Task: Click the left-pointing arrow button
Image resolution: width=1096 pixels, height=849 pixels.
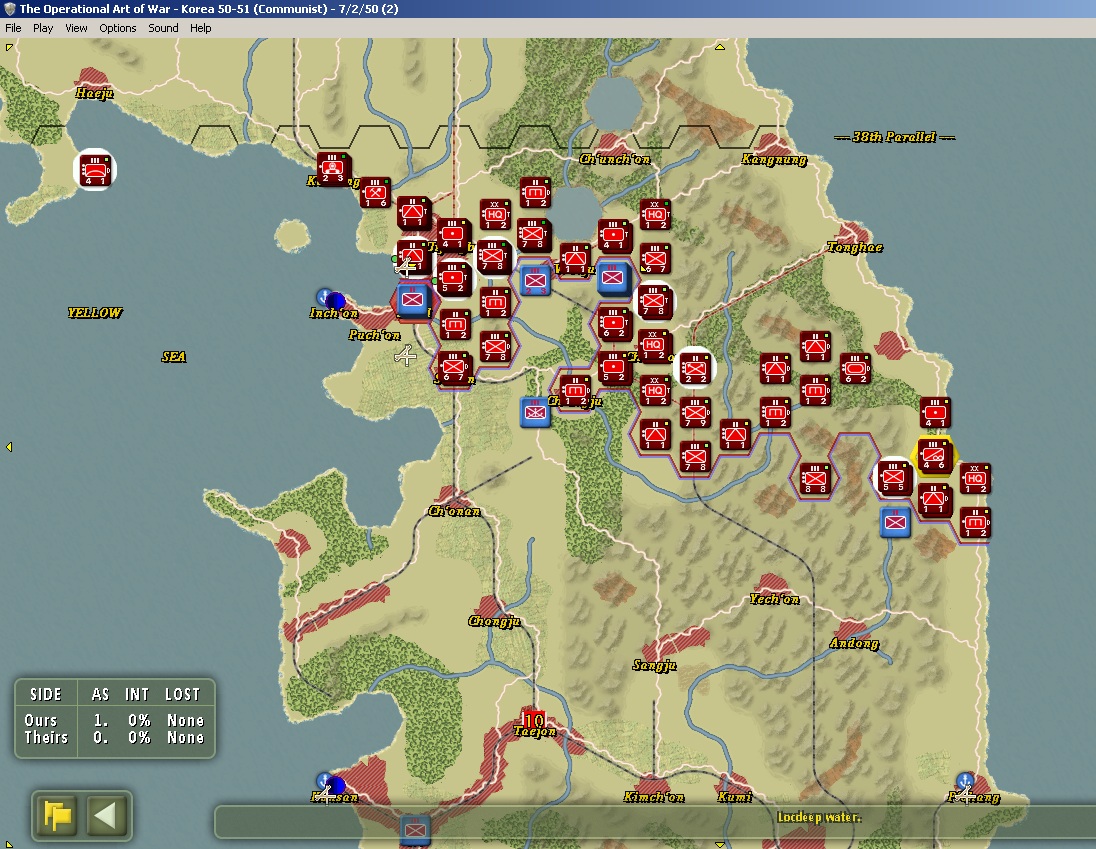Action: (106, 815)
